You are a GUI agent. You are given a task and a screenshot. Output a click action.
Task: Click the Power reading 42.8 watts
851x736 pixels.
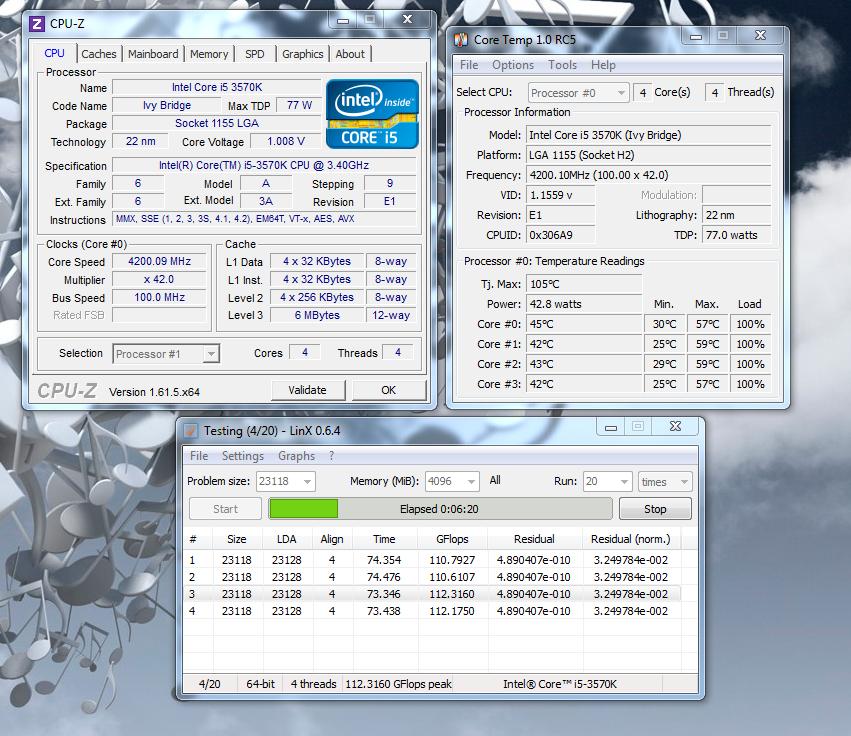(584, 304)
